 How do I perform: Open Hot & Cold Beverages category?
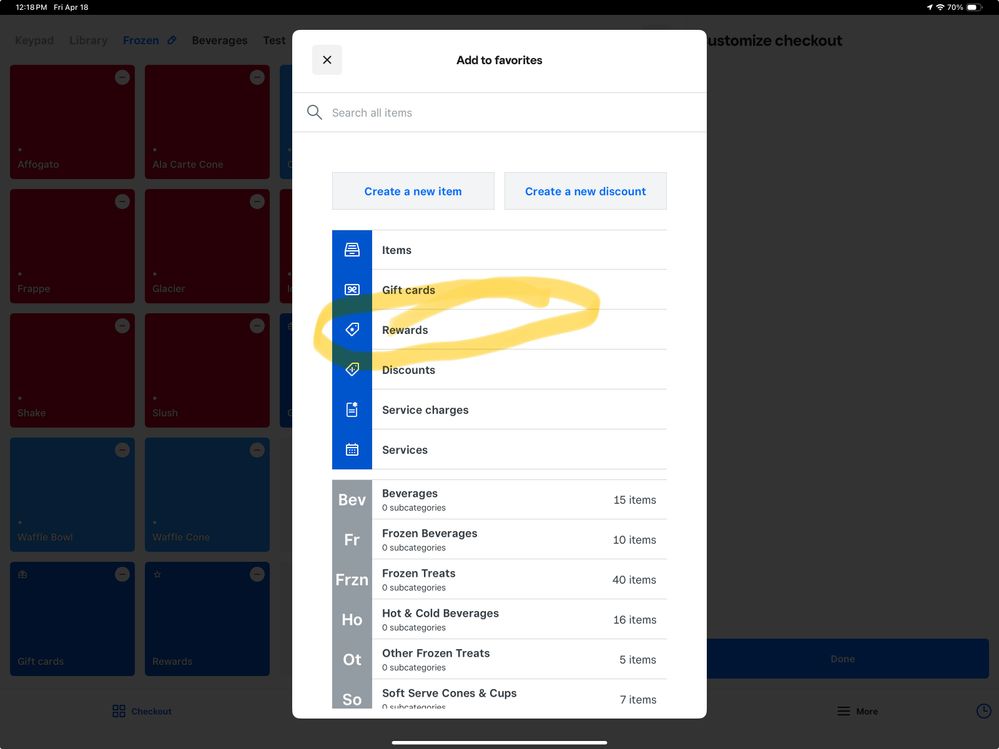tap(500, 620)
